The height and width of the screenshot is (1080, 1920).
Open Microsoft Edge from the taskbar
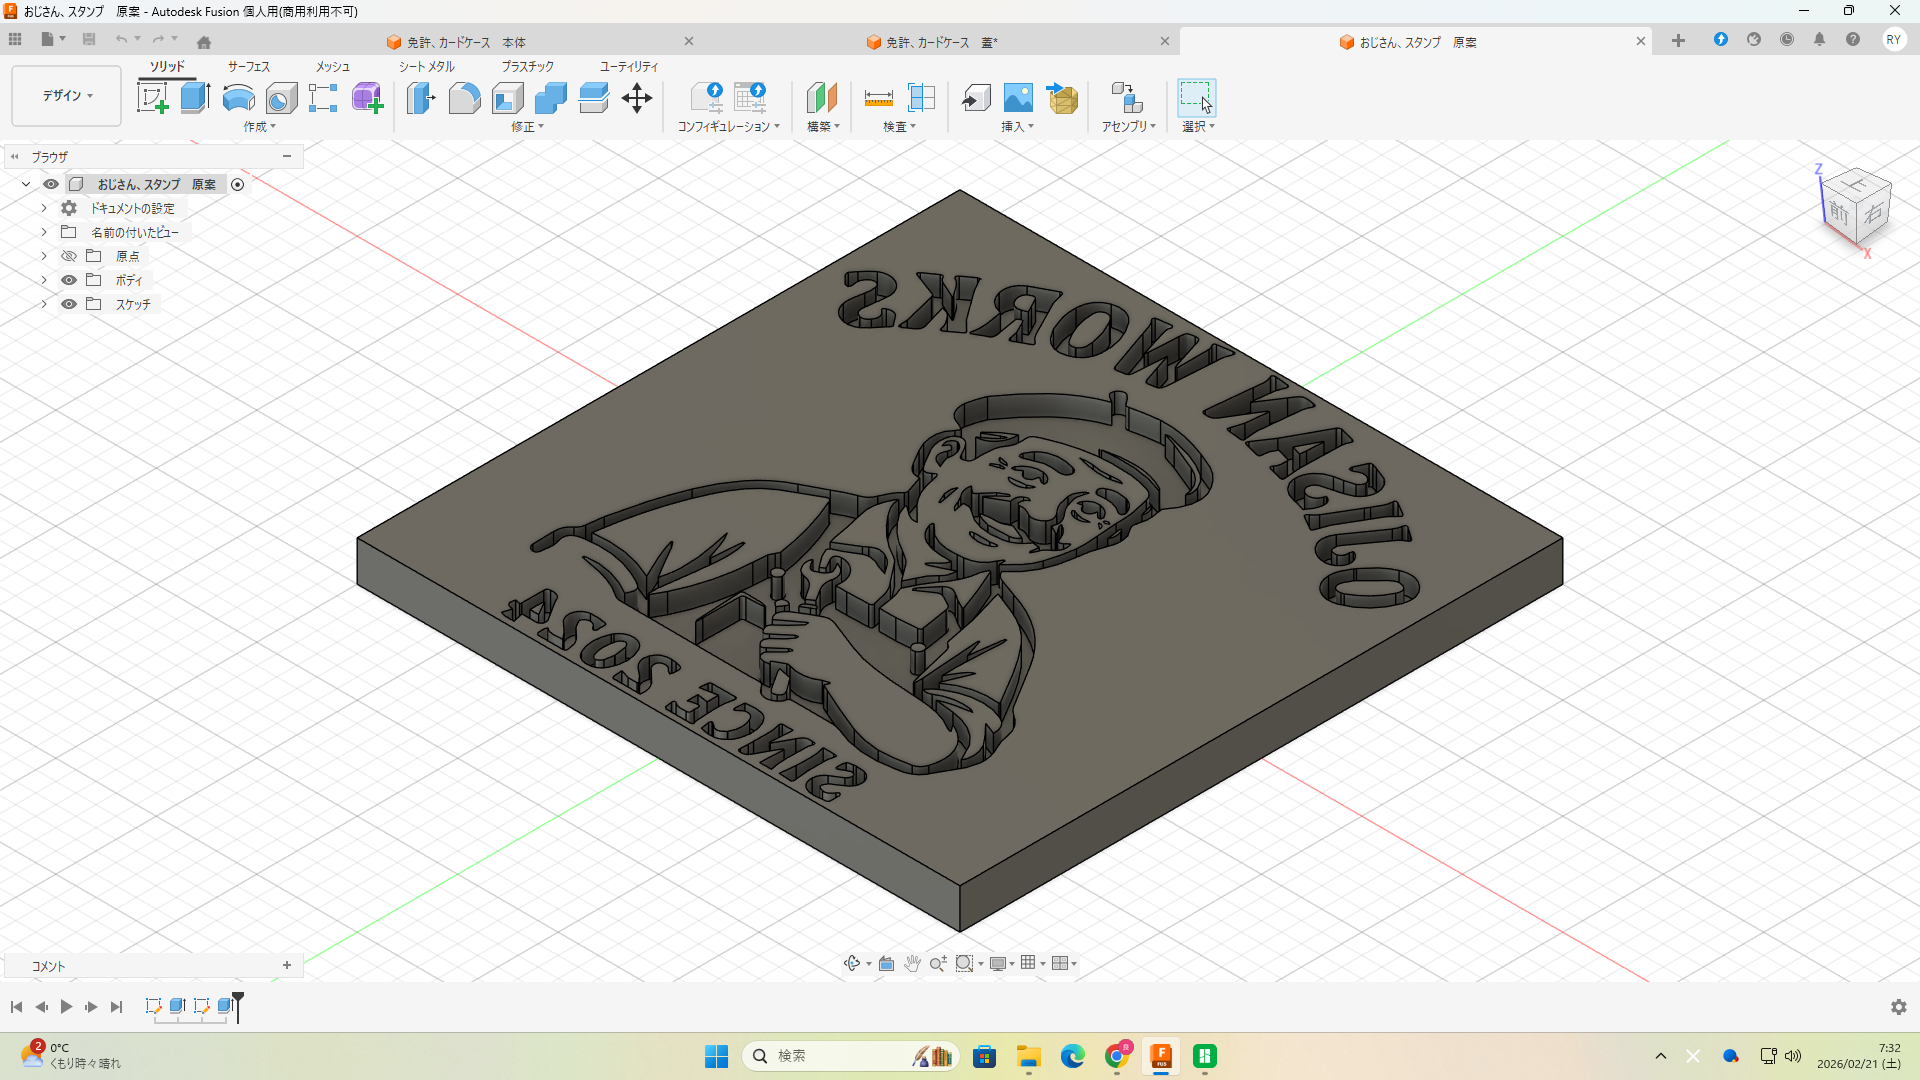tap(1072, 1056)
